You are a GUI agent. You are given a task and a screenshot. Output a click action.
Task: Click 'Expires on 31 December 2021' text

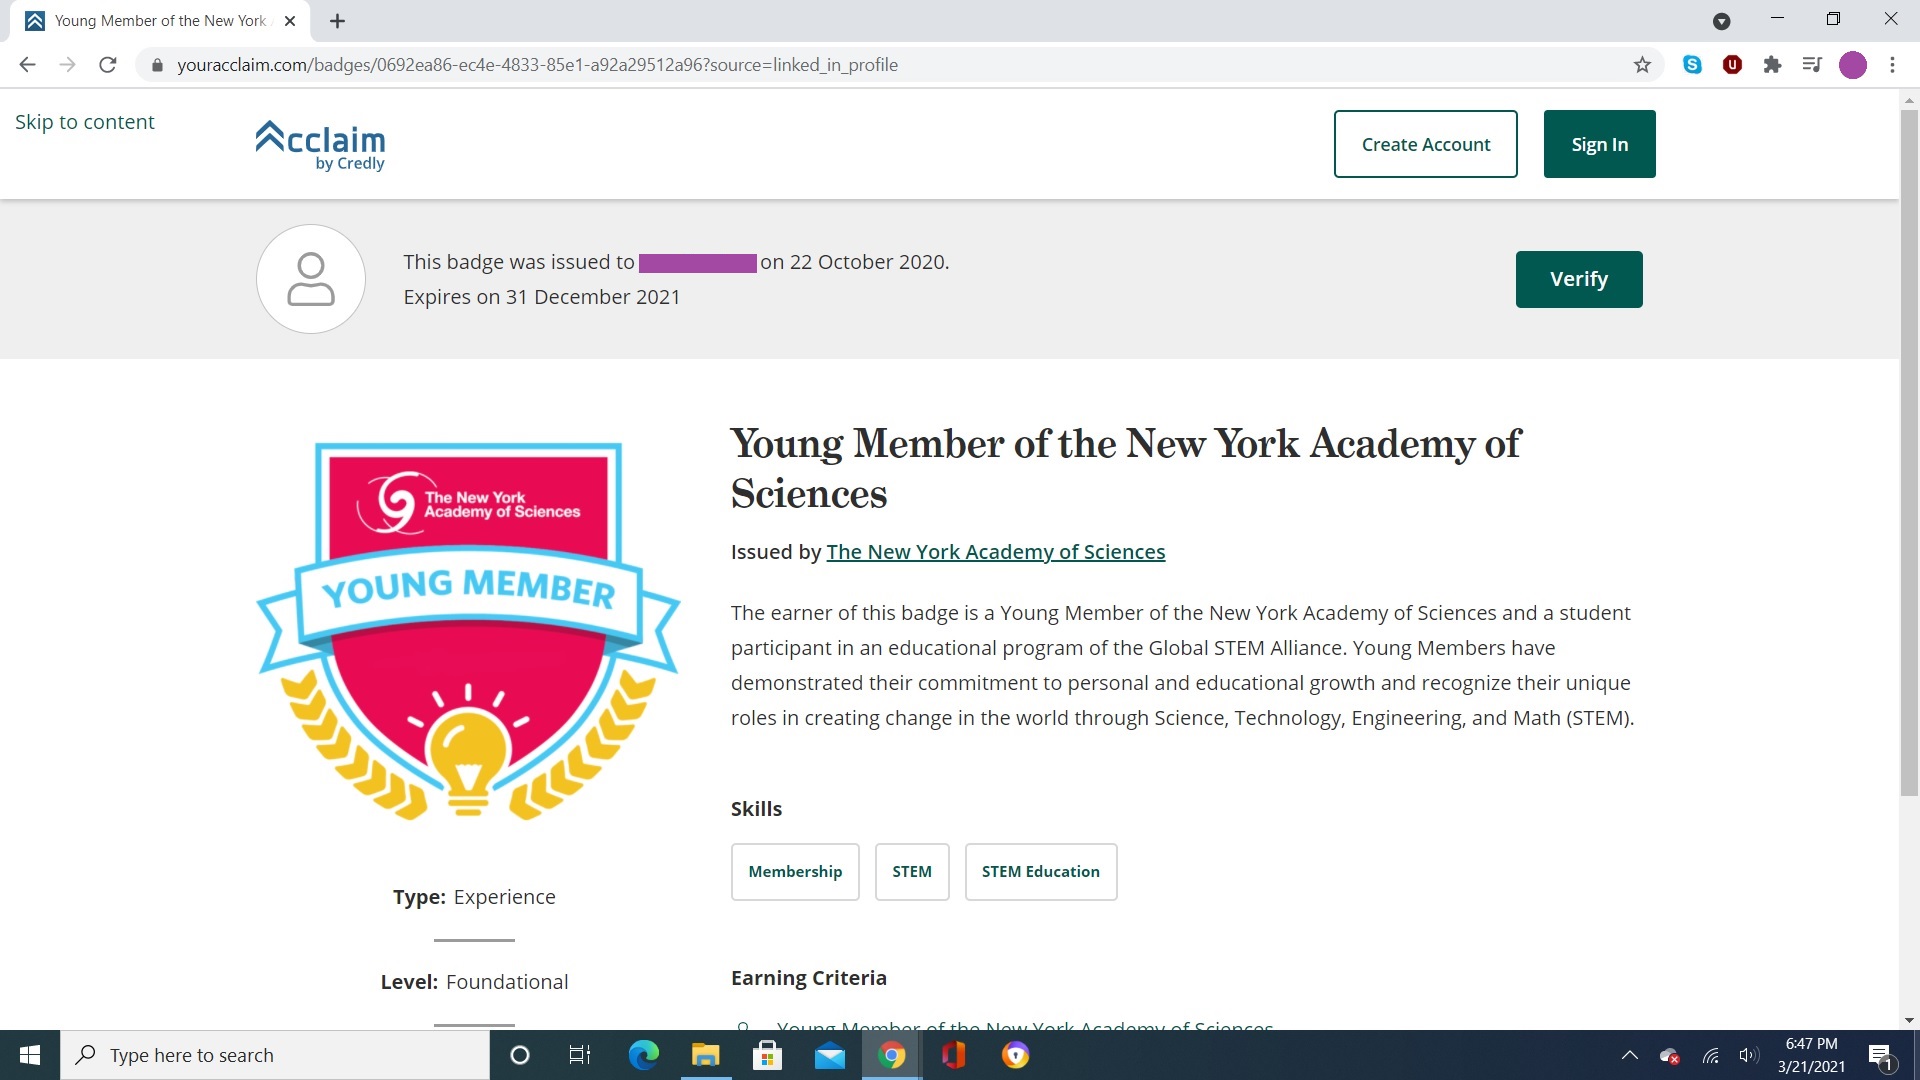coord(541,297)
